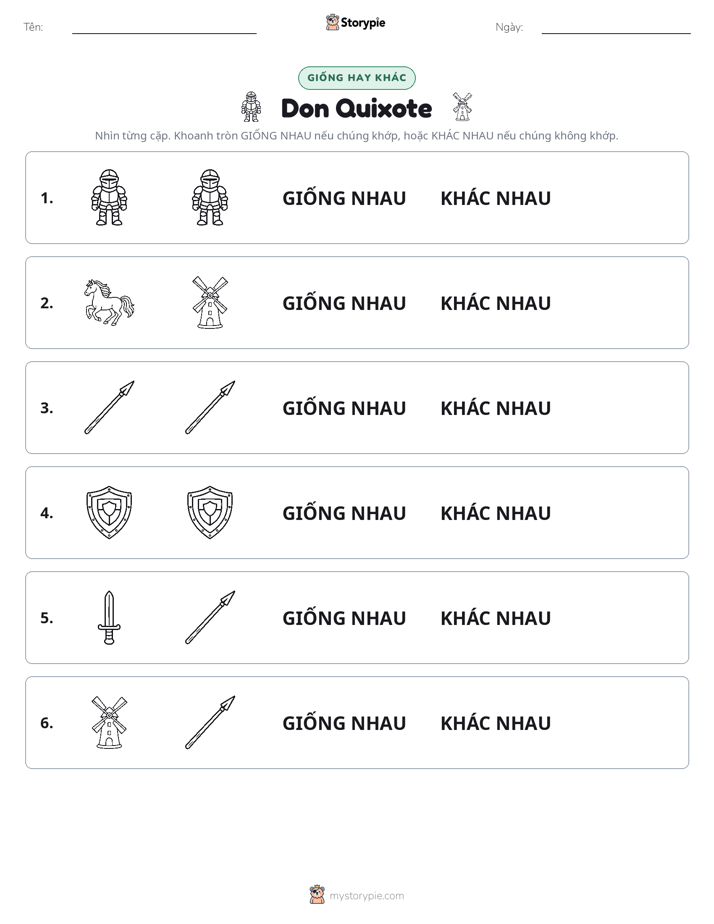This screenshot has width=714, height=924.
Task: Click the windmill icon in row 2
Action: pyautogui.click(x=210, y=302)
